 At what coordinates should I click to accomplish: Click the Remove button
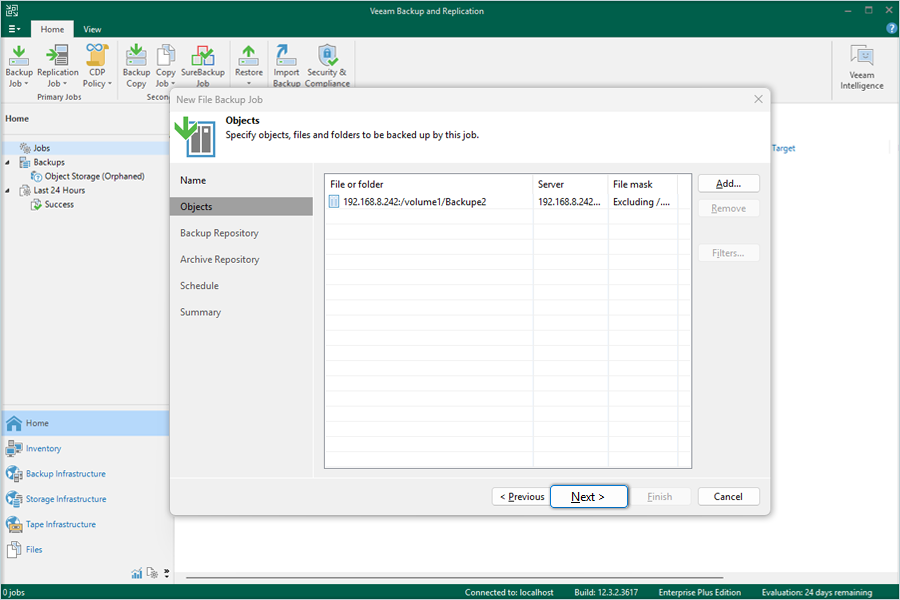[728, 208]
